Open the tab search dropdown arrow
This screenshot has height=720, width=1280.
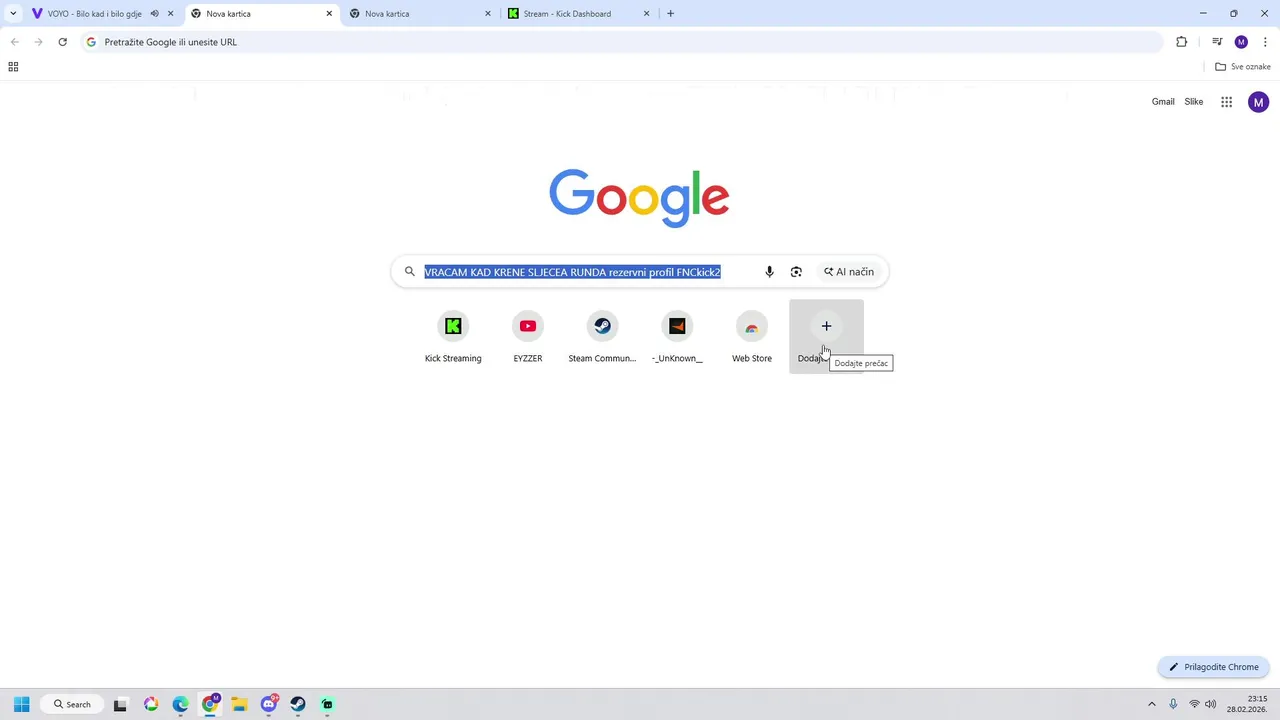tap(13, 14)
